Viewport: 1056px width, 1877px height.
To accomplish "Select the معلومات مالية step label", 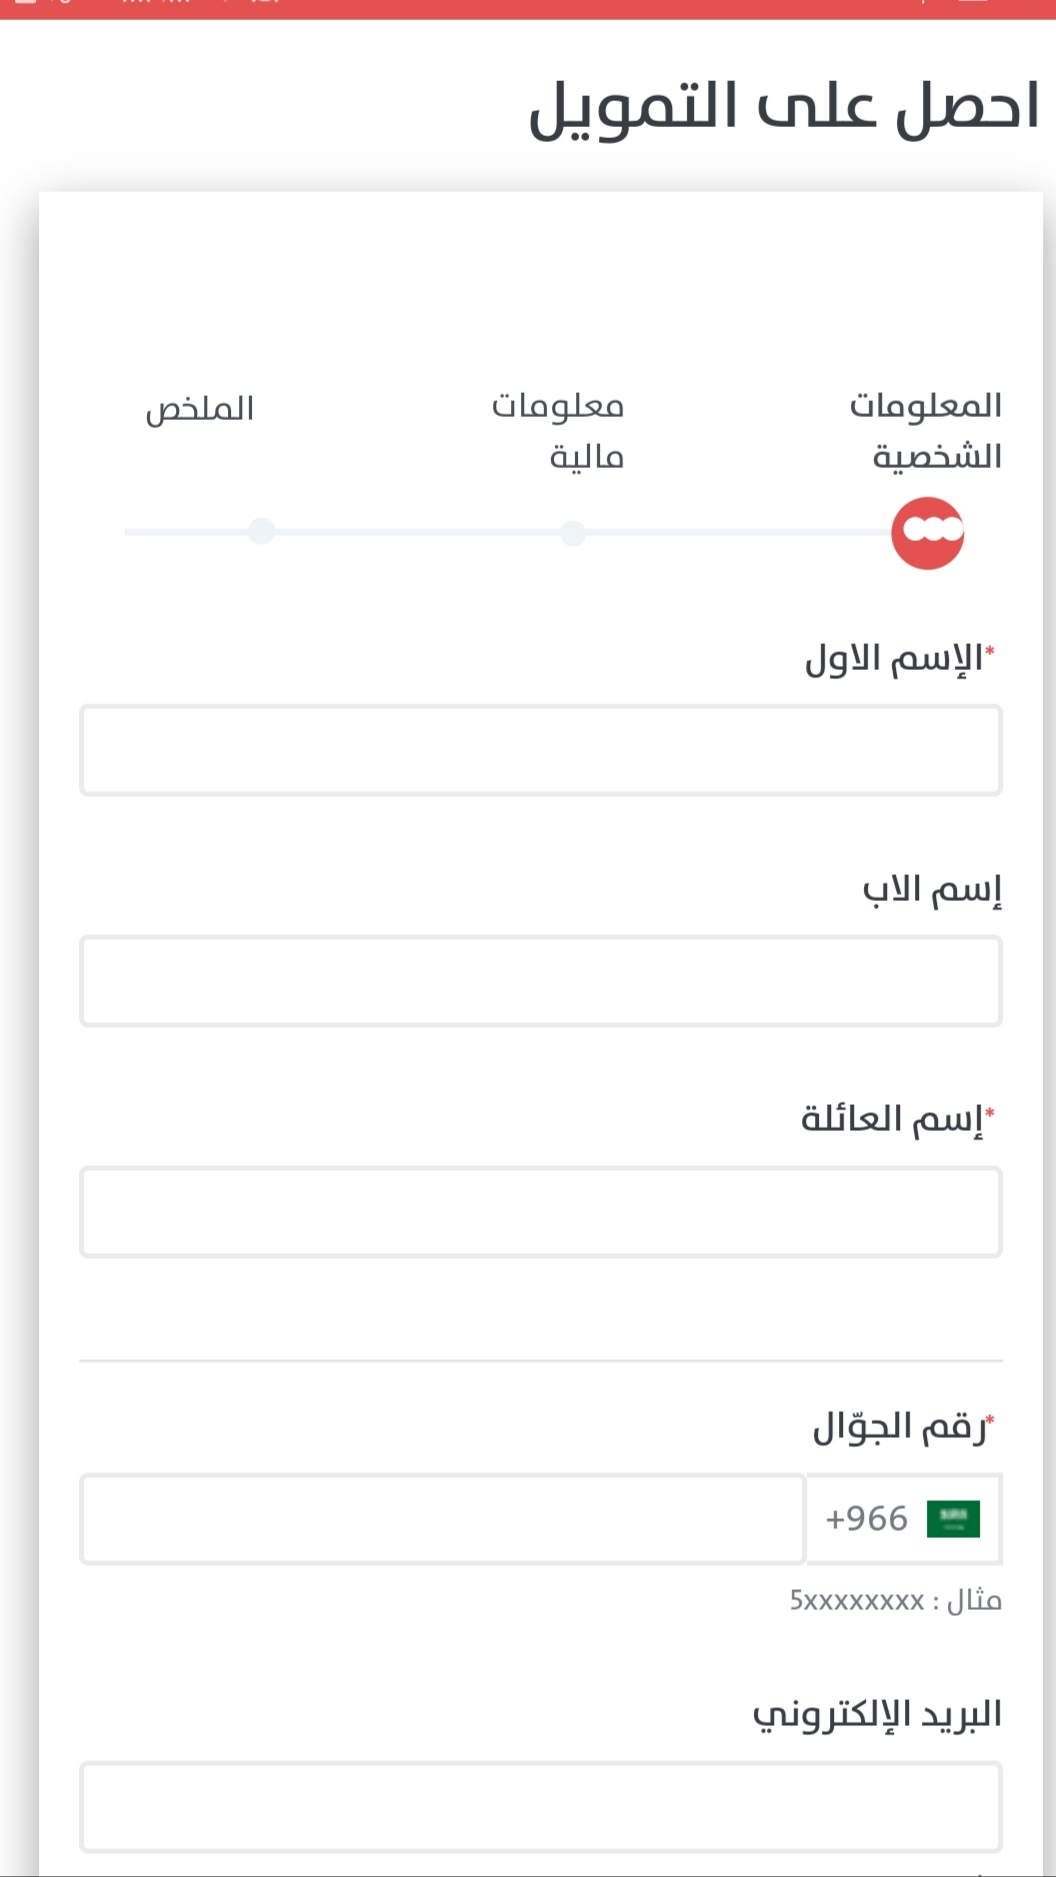I will 560,430.
